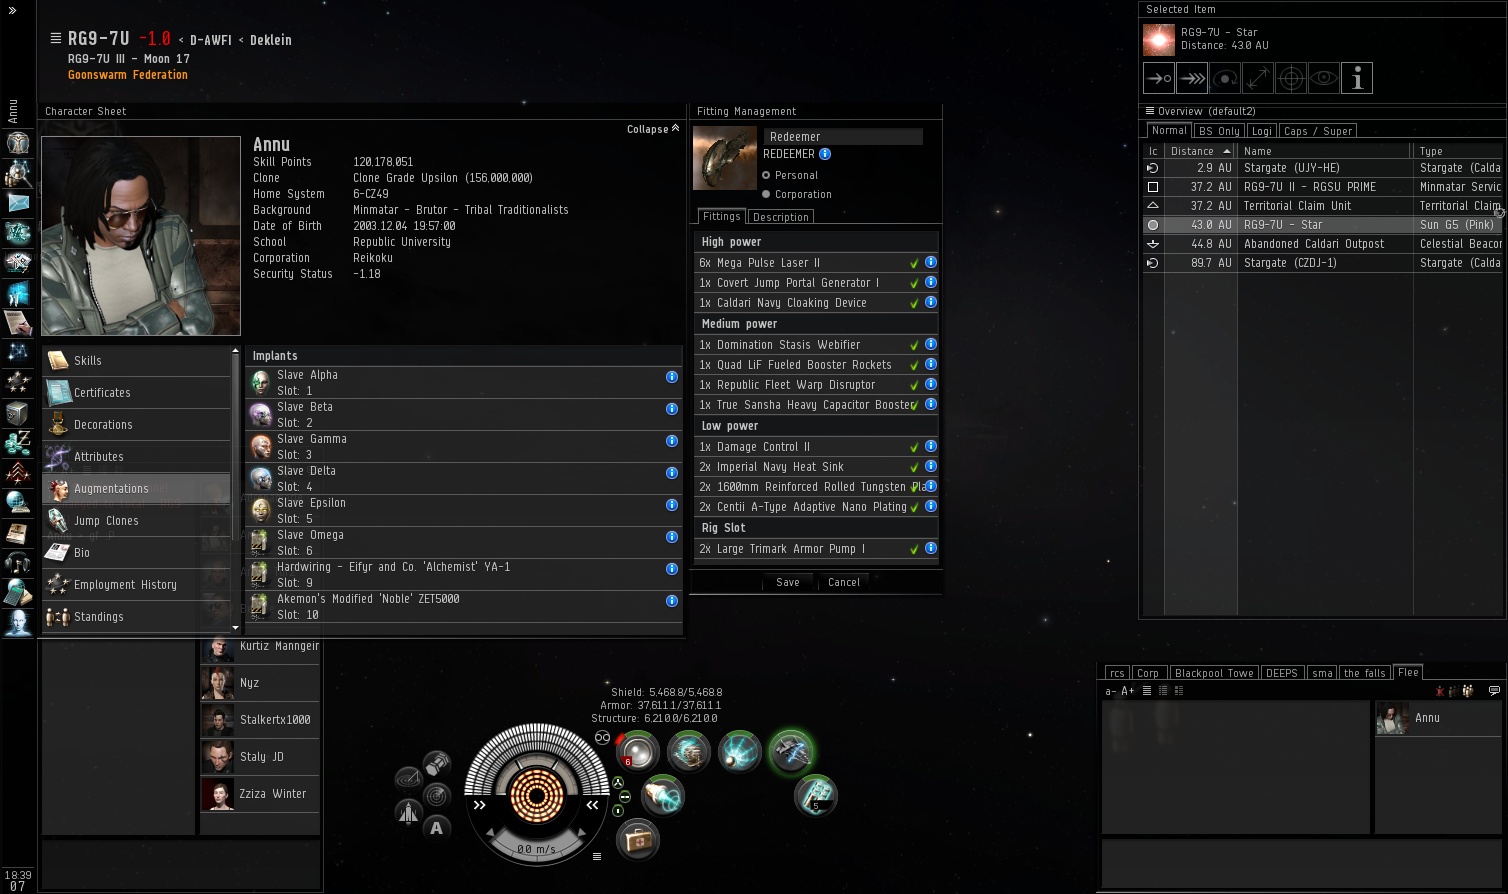
Task: Show info for the selected RG9-7U Star
Action: click(1357, 78)
